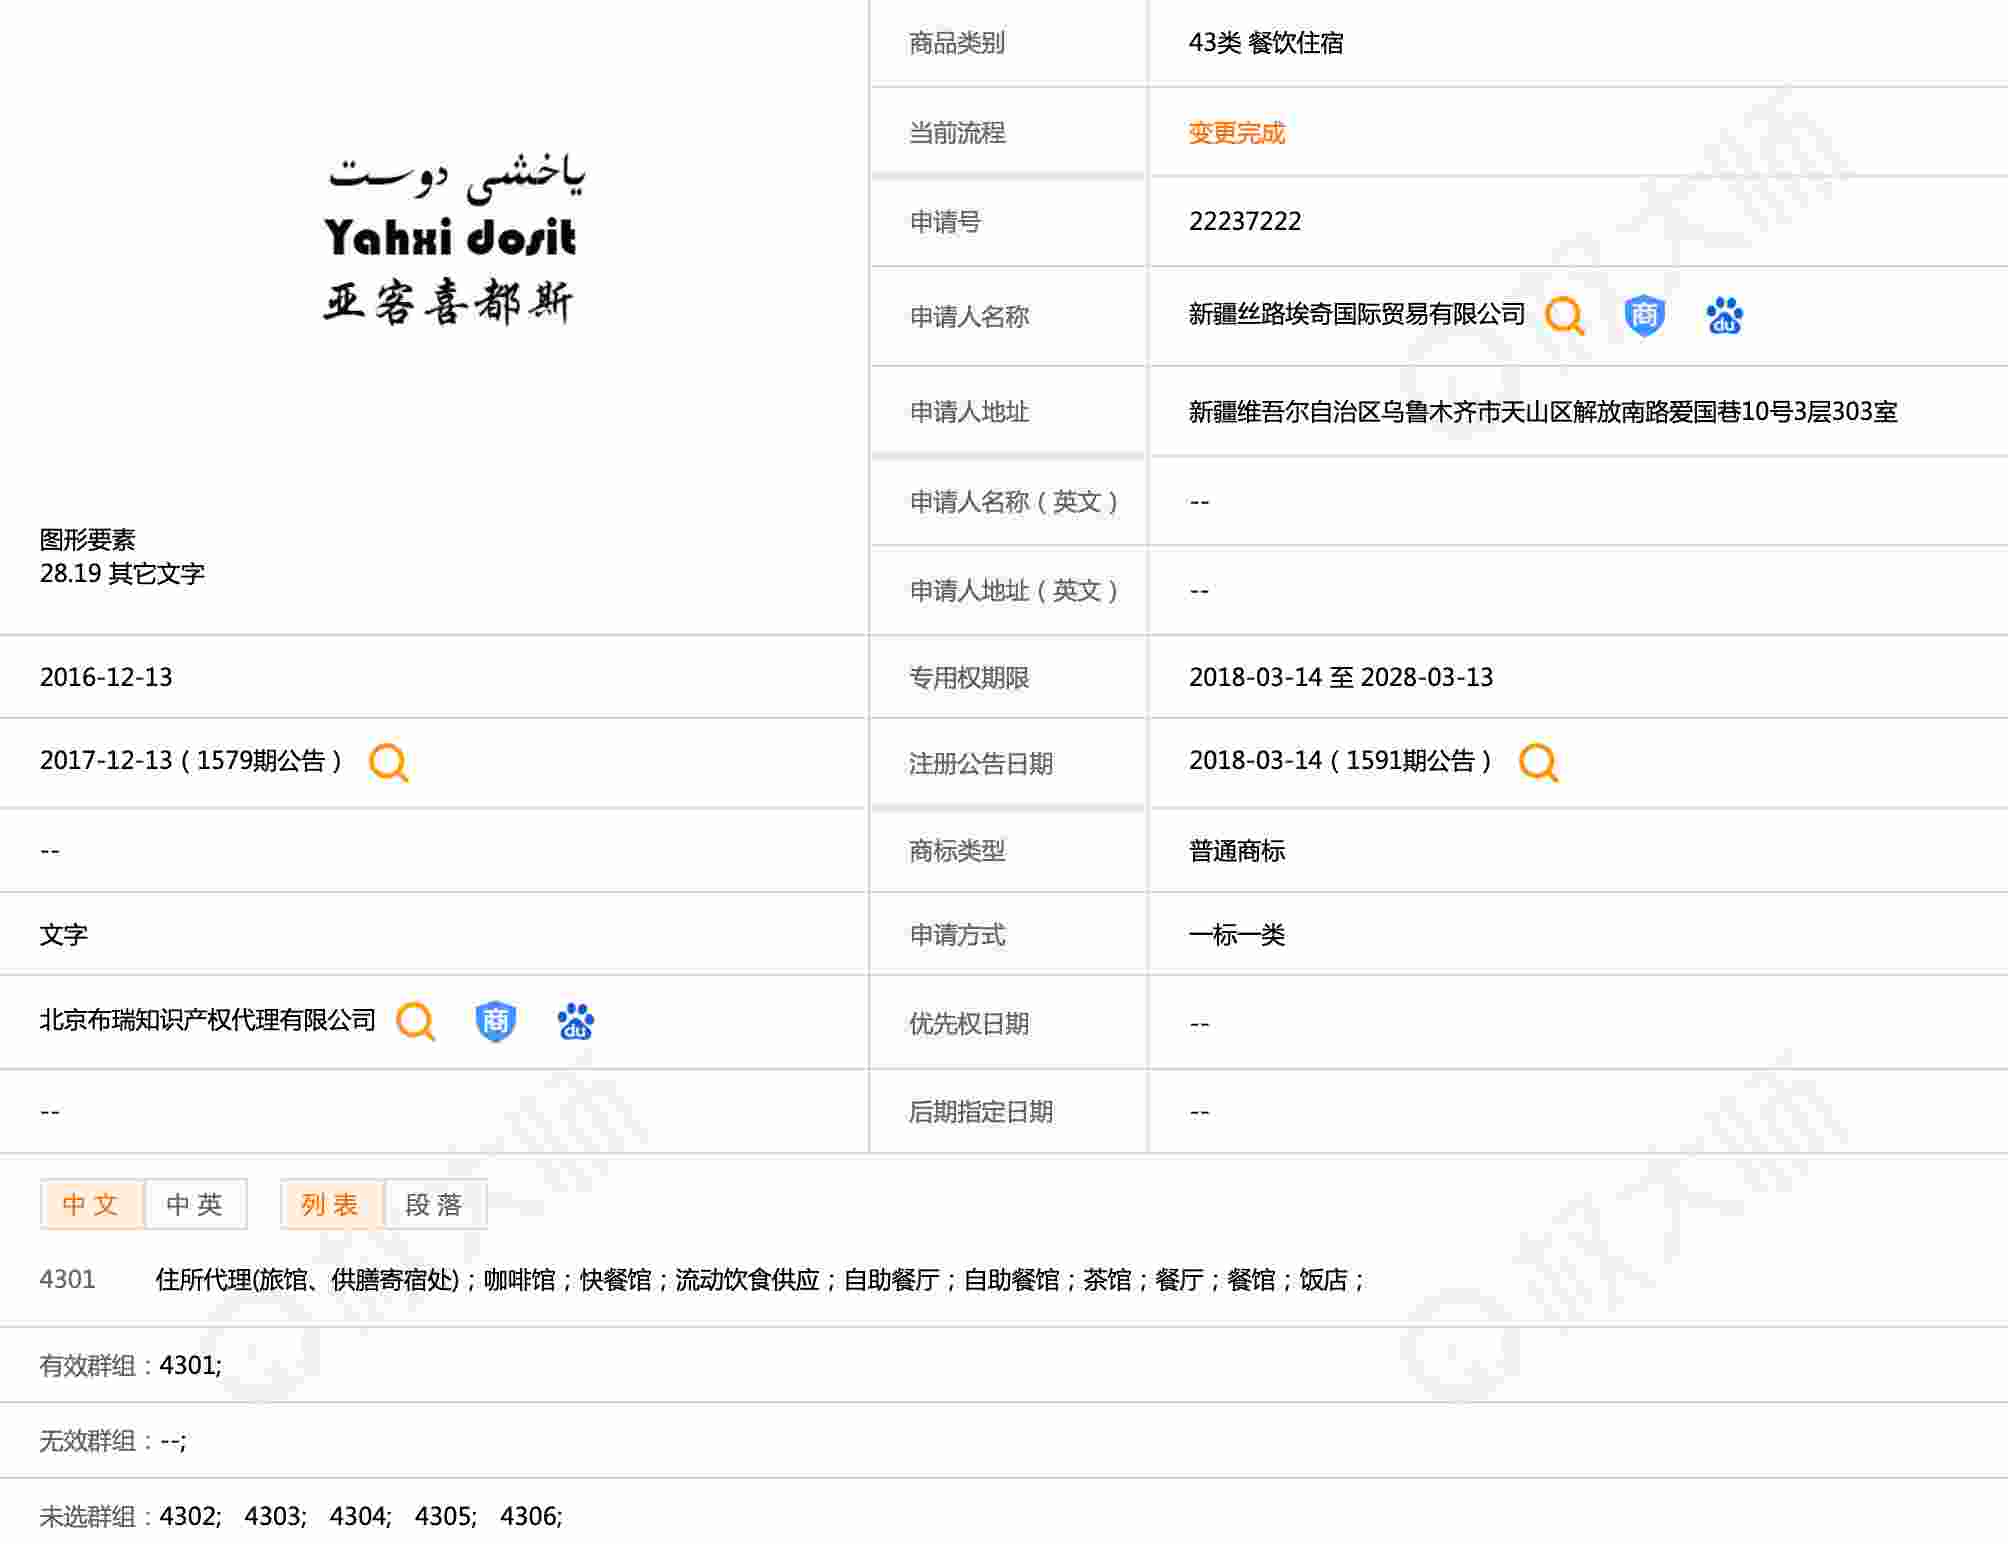Click 43类 餐饮住宿 category text
The height and width of the screenshot is (1544, 2008).
coord(1265,43)
